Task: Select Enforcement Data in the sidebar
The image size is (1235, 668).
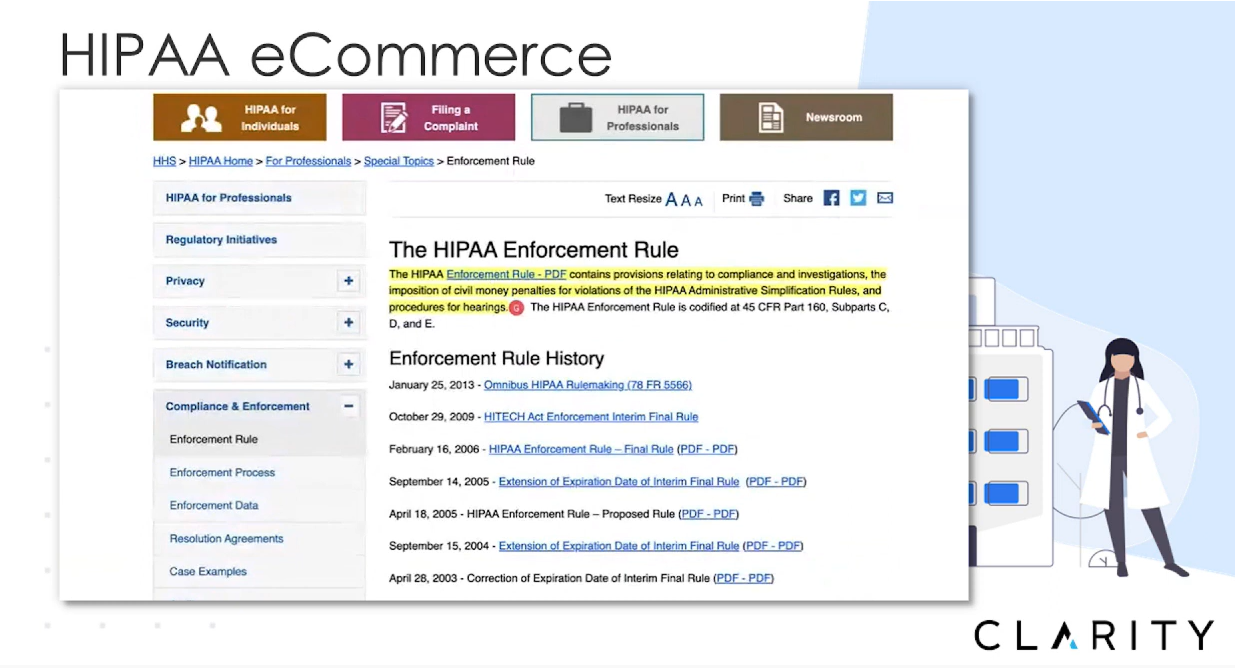Action: pos(259,506)
